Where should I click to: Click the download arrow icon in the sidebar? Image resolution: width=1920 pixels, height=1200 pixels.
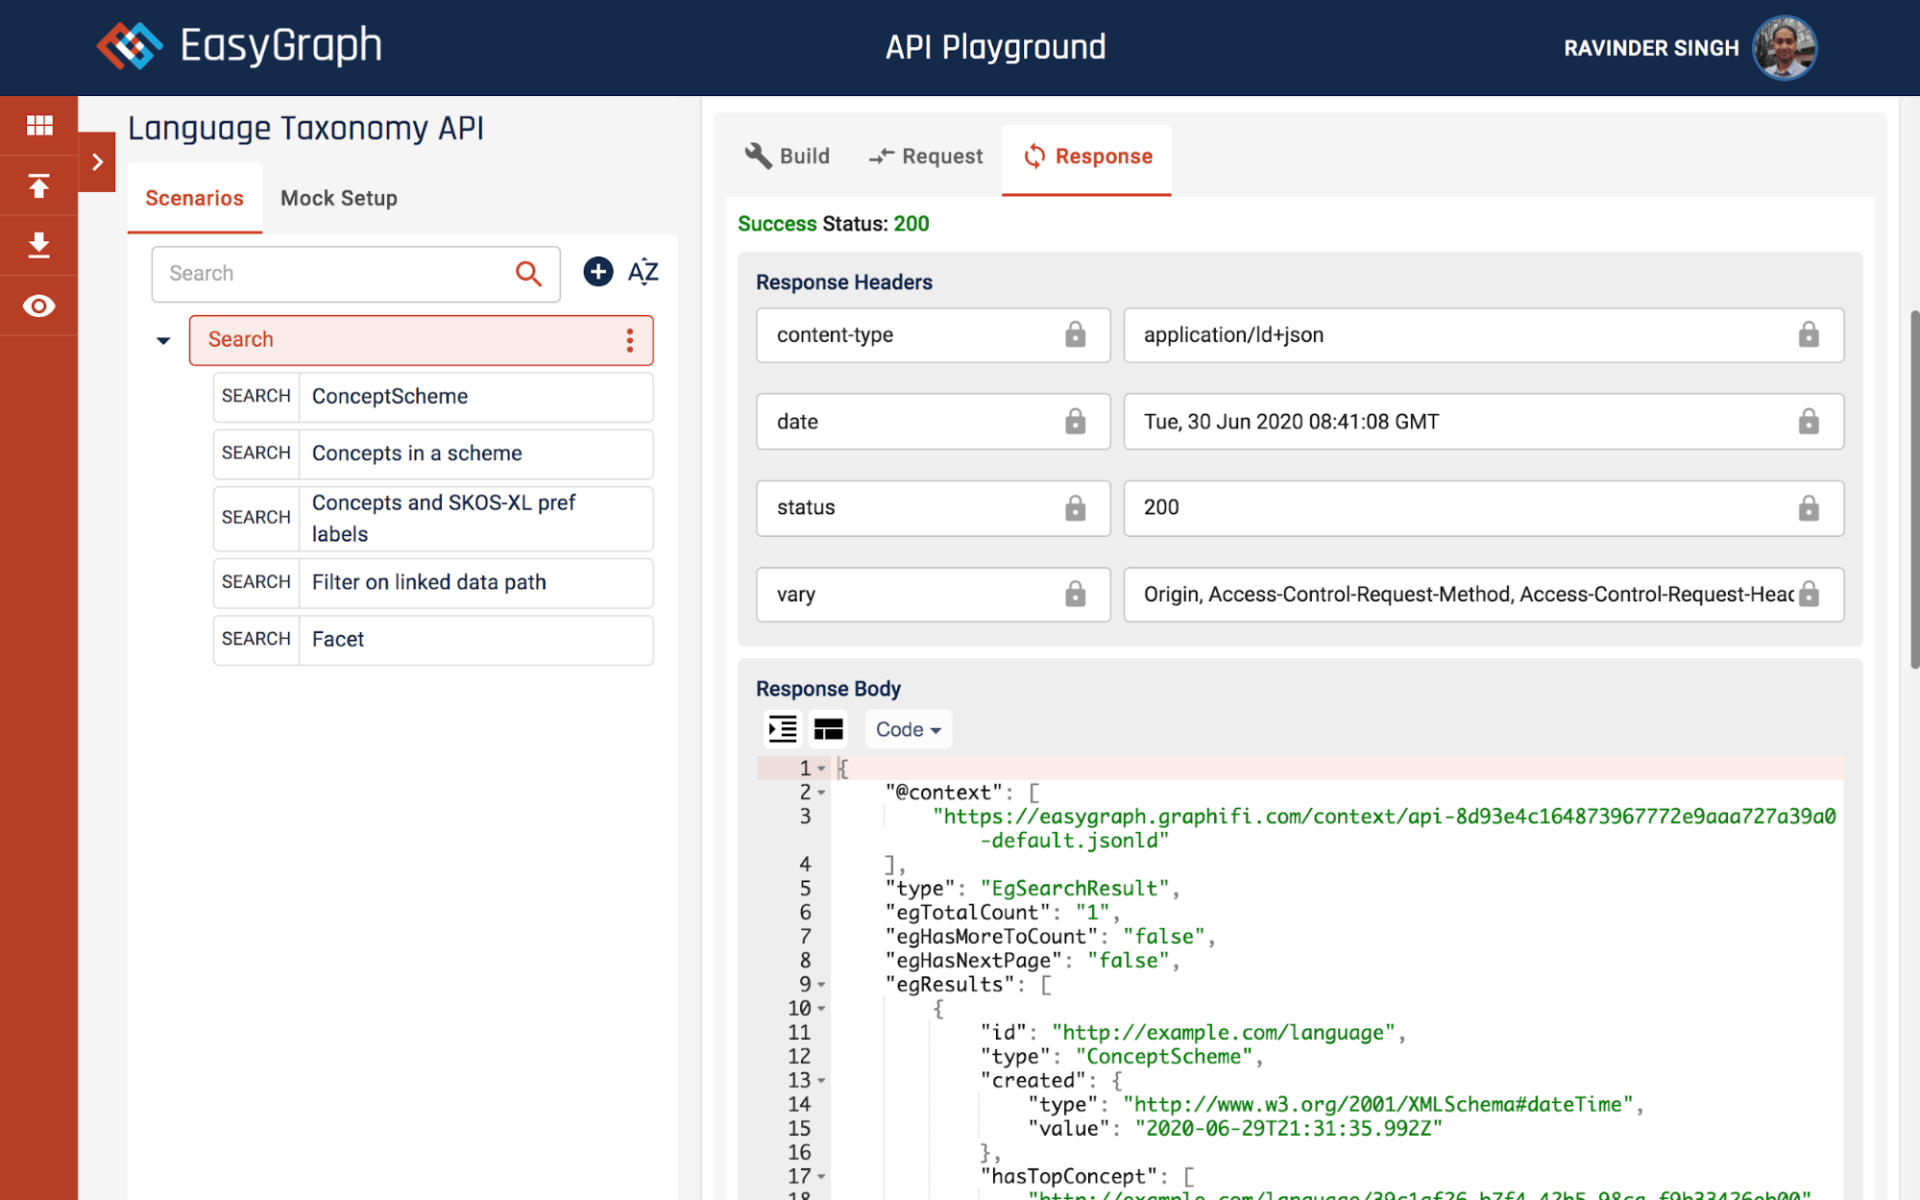click(39, 245)
